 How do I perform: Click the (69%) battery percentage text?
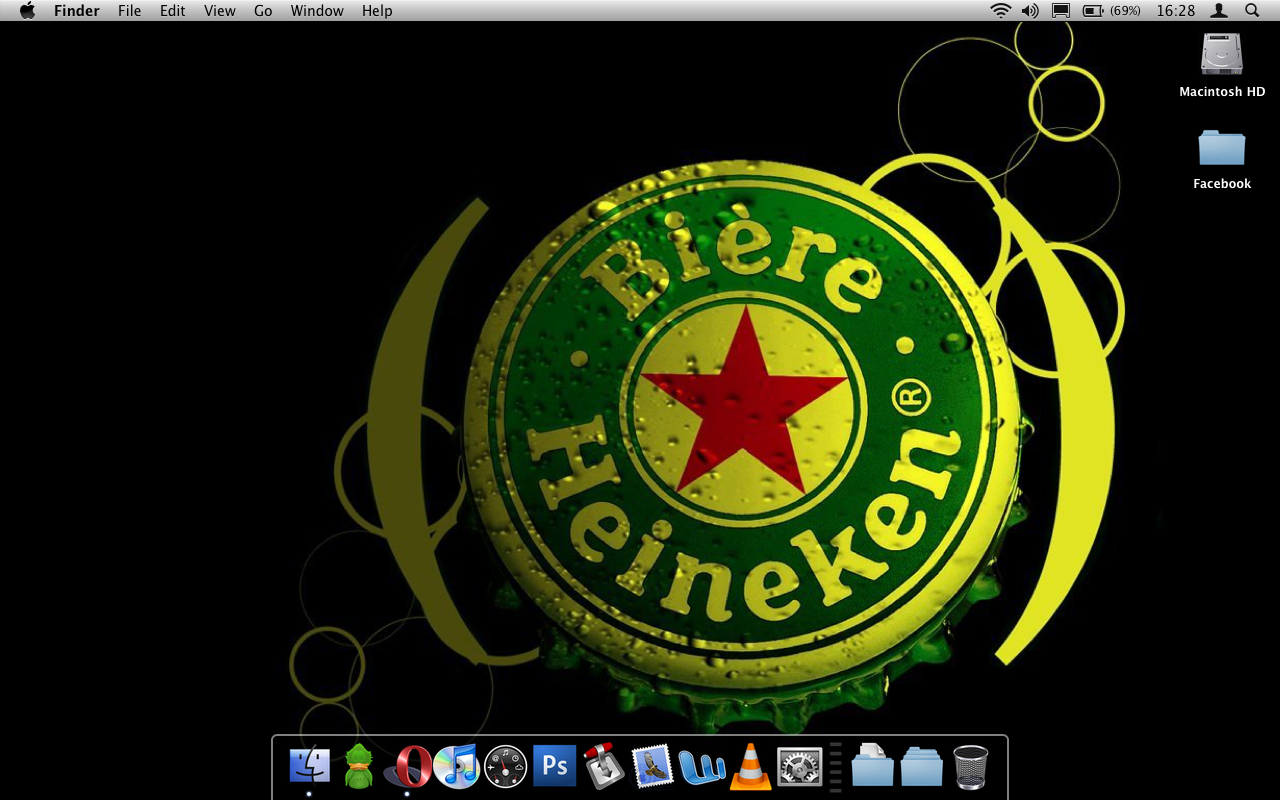pyautogui.click(x=1125, y=10)
